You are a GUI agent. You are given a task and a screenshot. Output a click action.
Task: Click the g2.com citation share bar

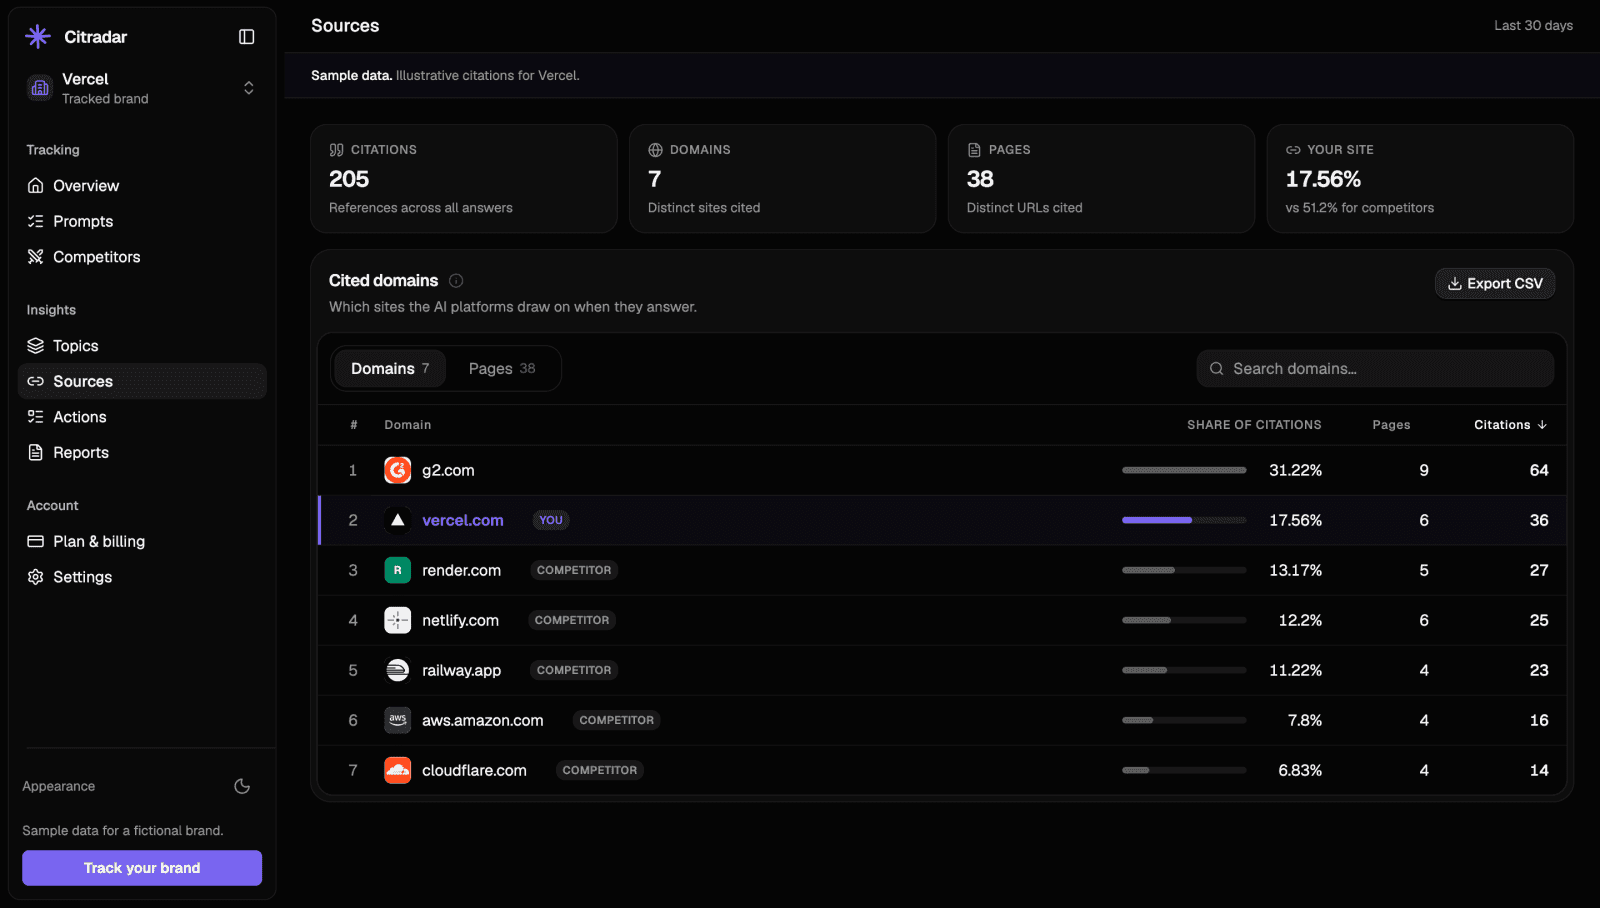pyautogui.click(x=1184, y=470)
